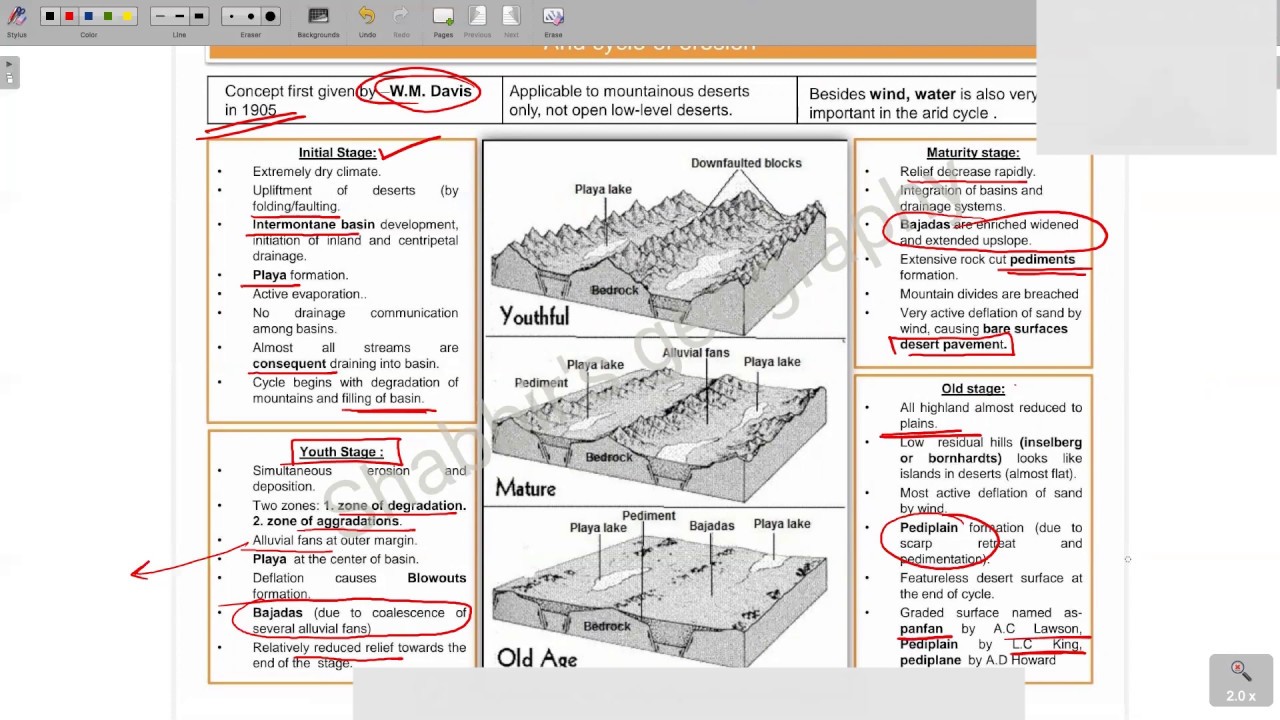1280x720 pixels.
Task: Click the "panfan" term in Old stage
Action: 921,629
